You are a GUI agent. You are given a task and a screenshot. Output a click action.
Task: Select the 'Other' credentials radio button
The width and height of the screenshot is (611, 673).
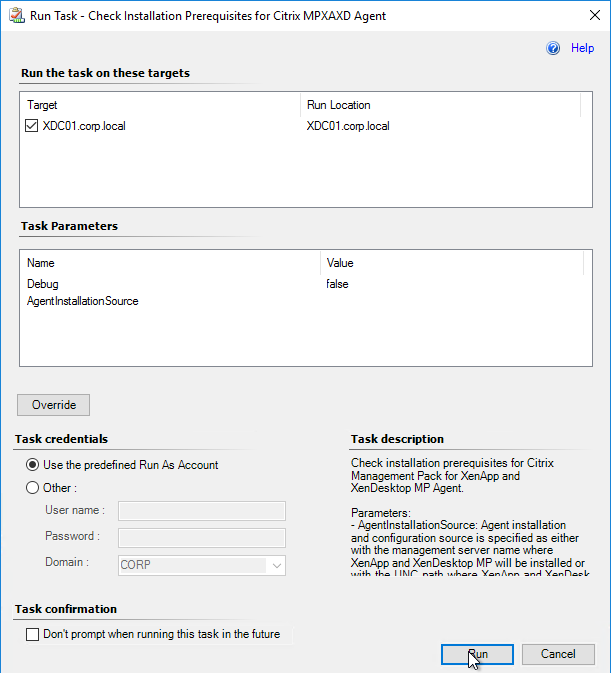(x=32, y=488)
